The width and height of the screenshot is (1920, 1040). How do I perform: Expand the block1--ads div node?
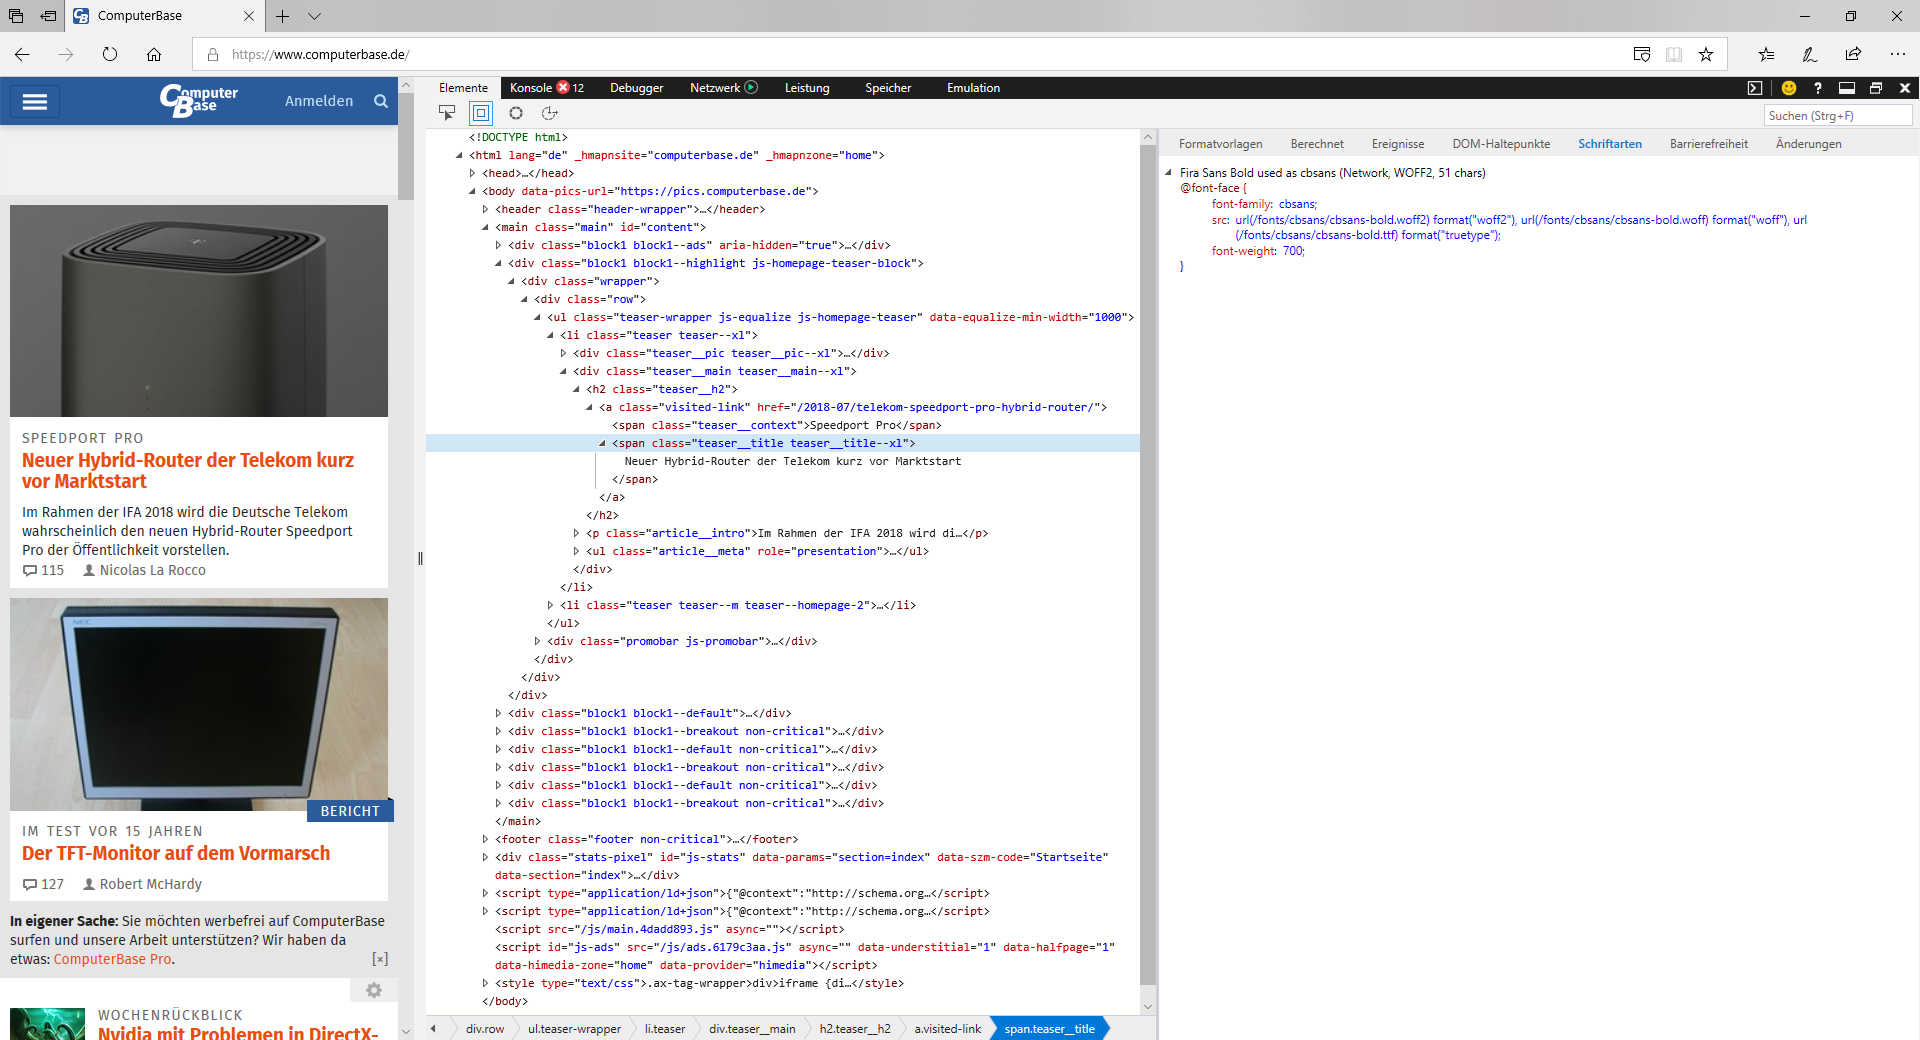[499, 245]
